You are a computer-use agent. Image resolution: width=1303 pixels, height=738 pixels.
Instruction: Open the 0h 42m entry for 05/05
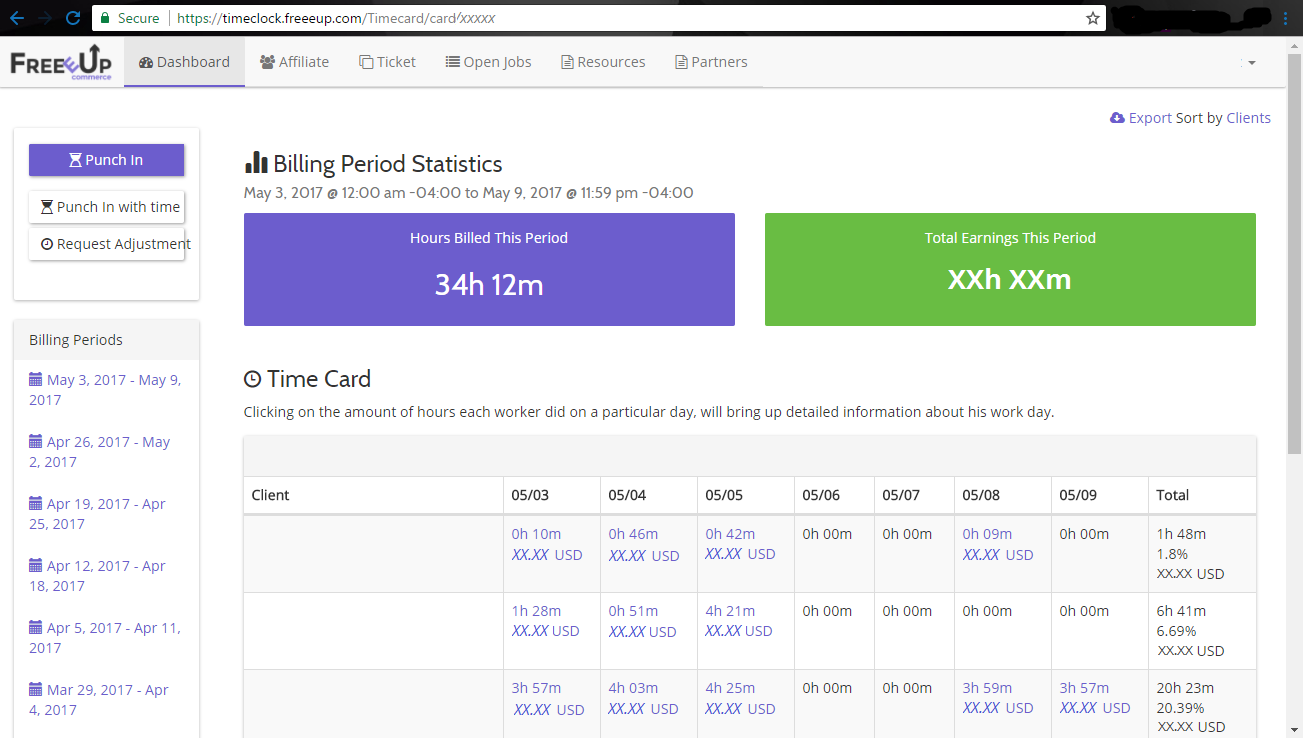(x=730, y=534)
